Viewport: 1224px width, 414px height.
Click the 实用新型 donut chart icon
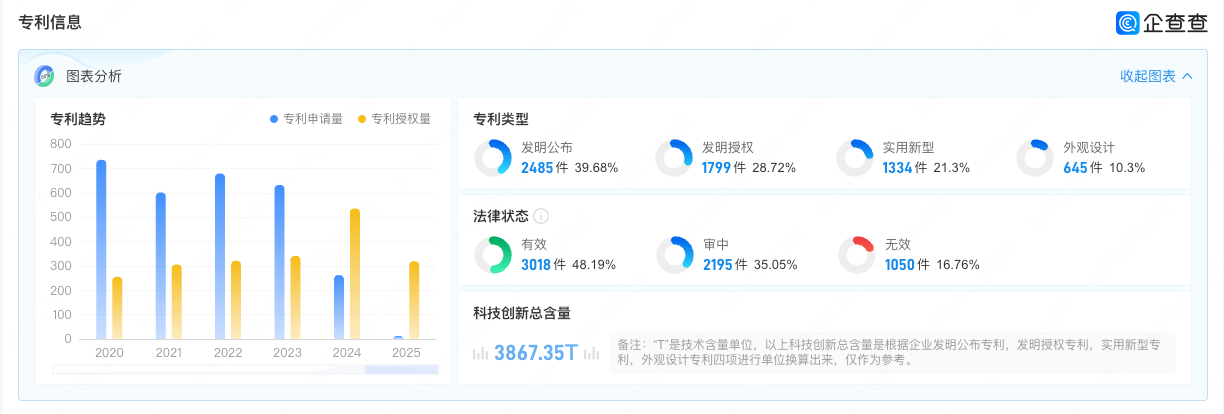(855, 158)
